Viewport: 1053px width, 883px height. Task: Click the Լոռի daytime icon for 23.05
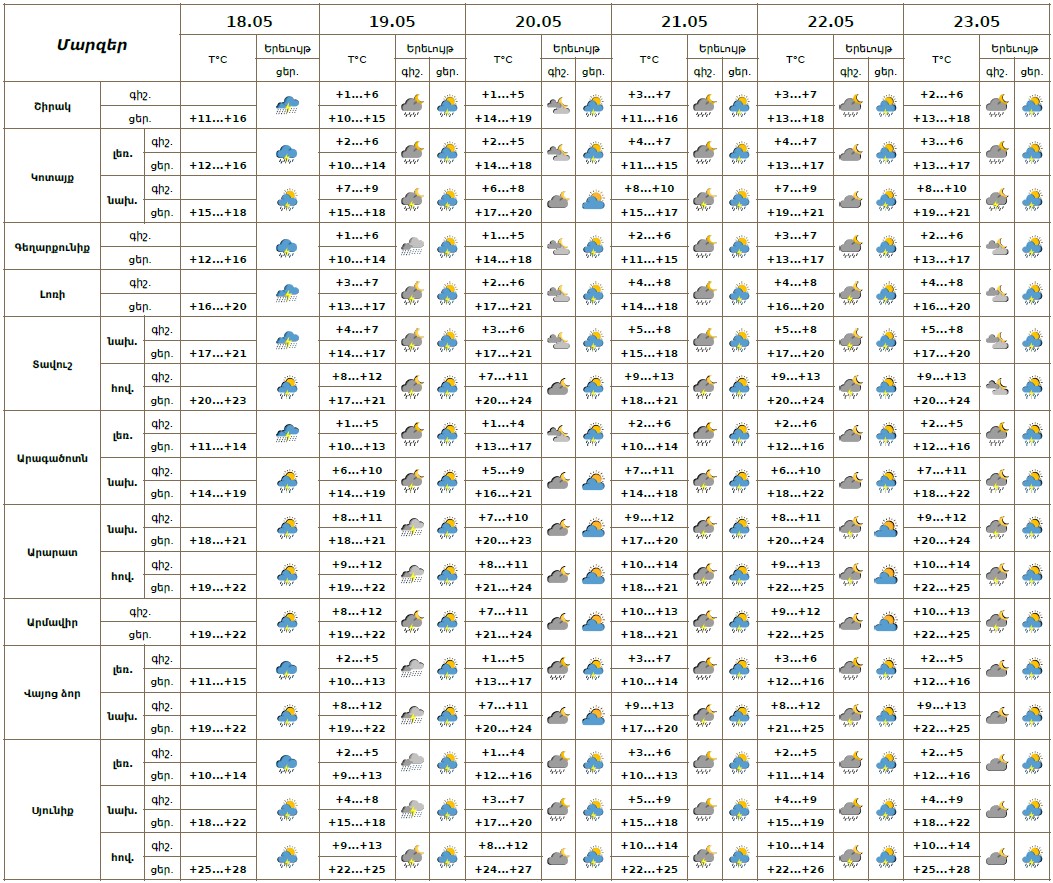point(1032,293)
